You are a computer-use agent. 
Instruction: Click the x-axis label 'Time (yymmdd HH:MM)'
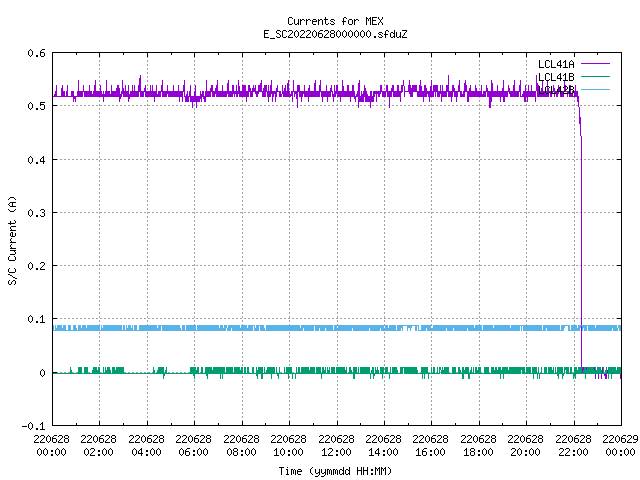(x=335, y=471)
